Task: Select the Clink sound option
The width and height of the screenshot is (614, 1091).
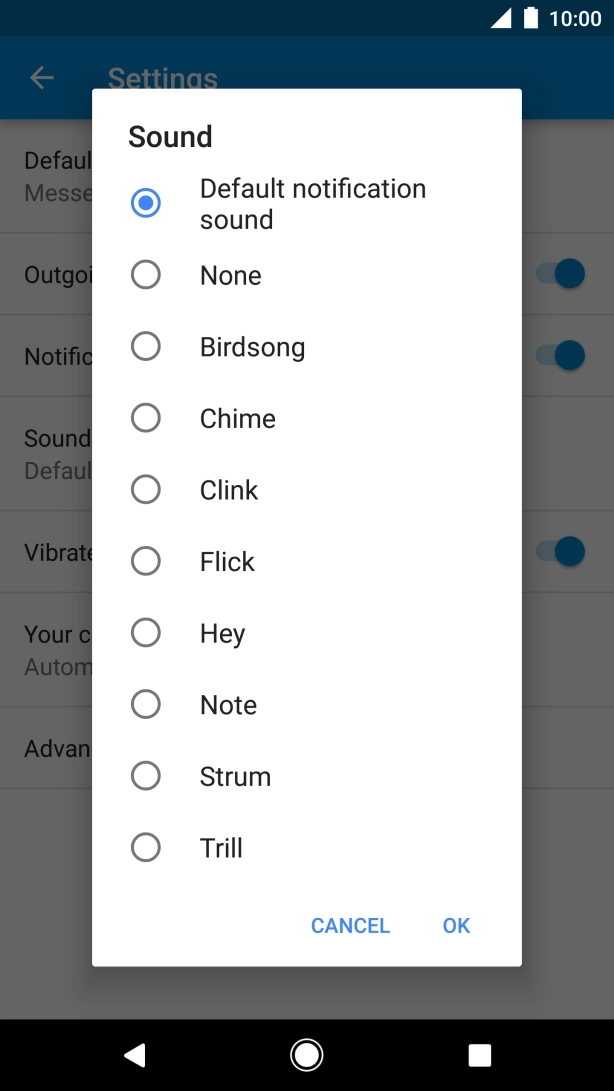Action: click(146, 489)
